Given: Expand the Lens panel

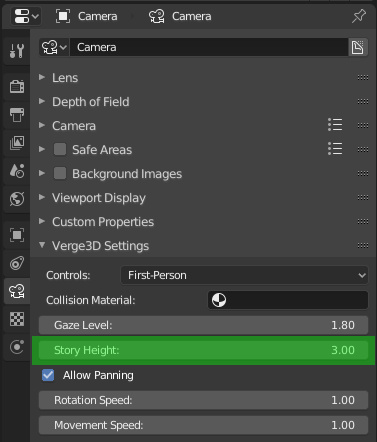Looking at the screenshot, I should coord(65,78).
